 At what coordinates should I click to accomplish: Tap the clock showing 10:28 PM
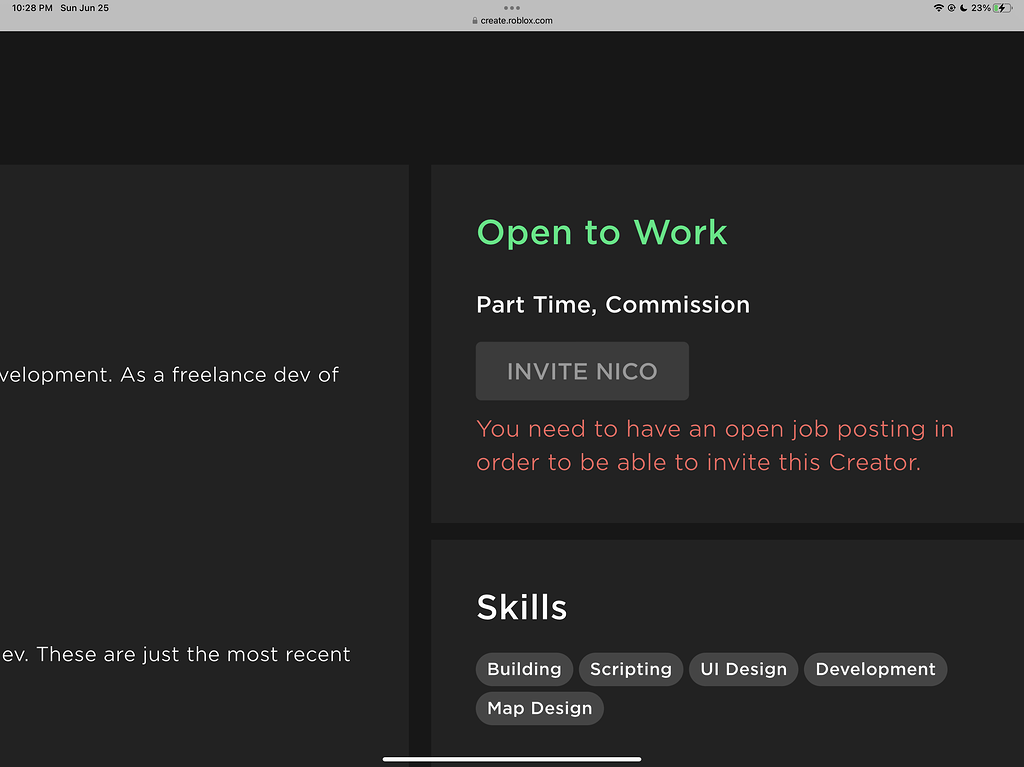tap(31, 8)
